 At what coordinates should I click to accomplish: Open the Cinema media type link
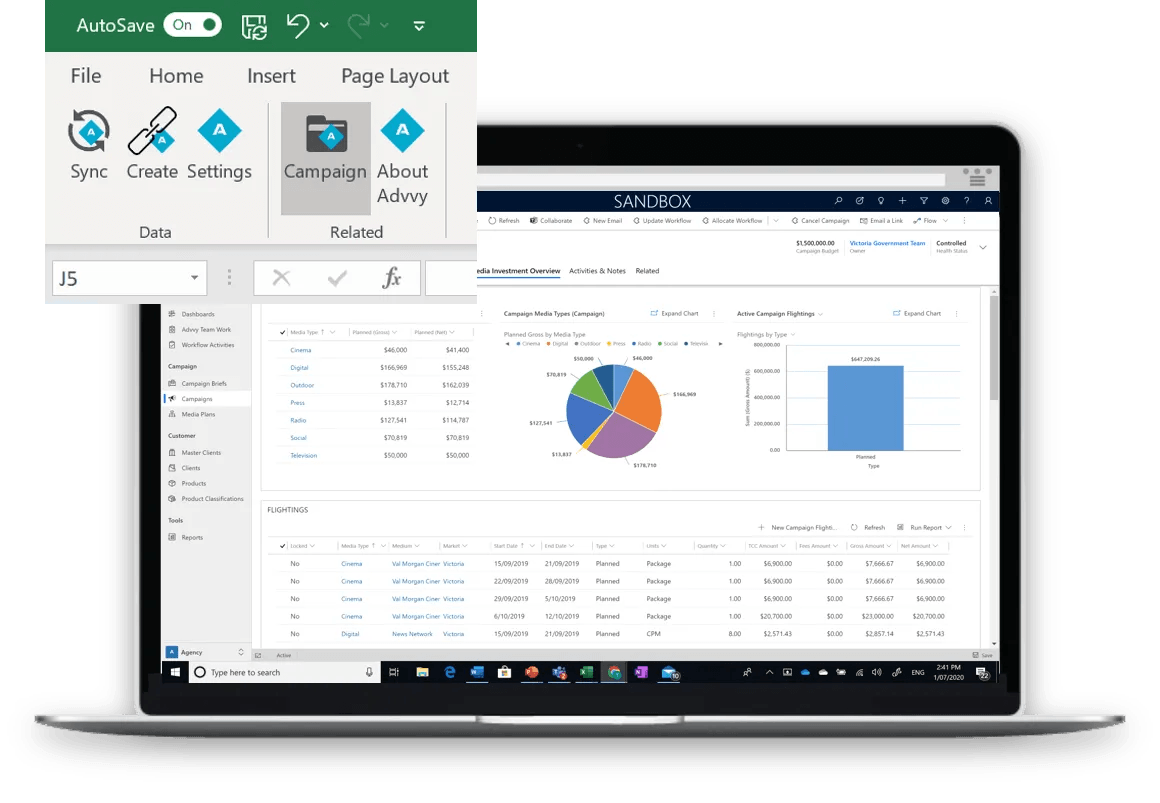pyautogui.click(x=299, y=350)
